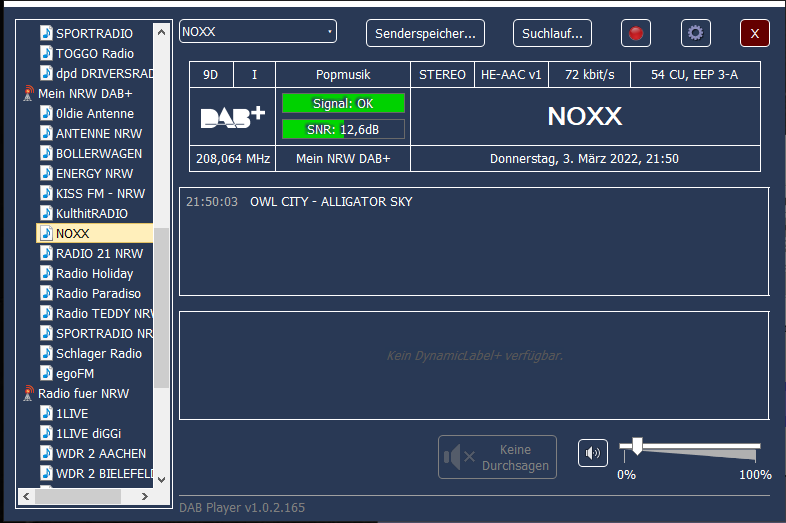The width and height of the screenshot is (786, 523).
Task: Select Radio Paradiso station
Action: (x=98, y=294)
